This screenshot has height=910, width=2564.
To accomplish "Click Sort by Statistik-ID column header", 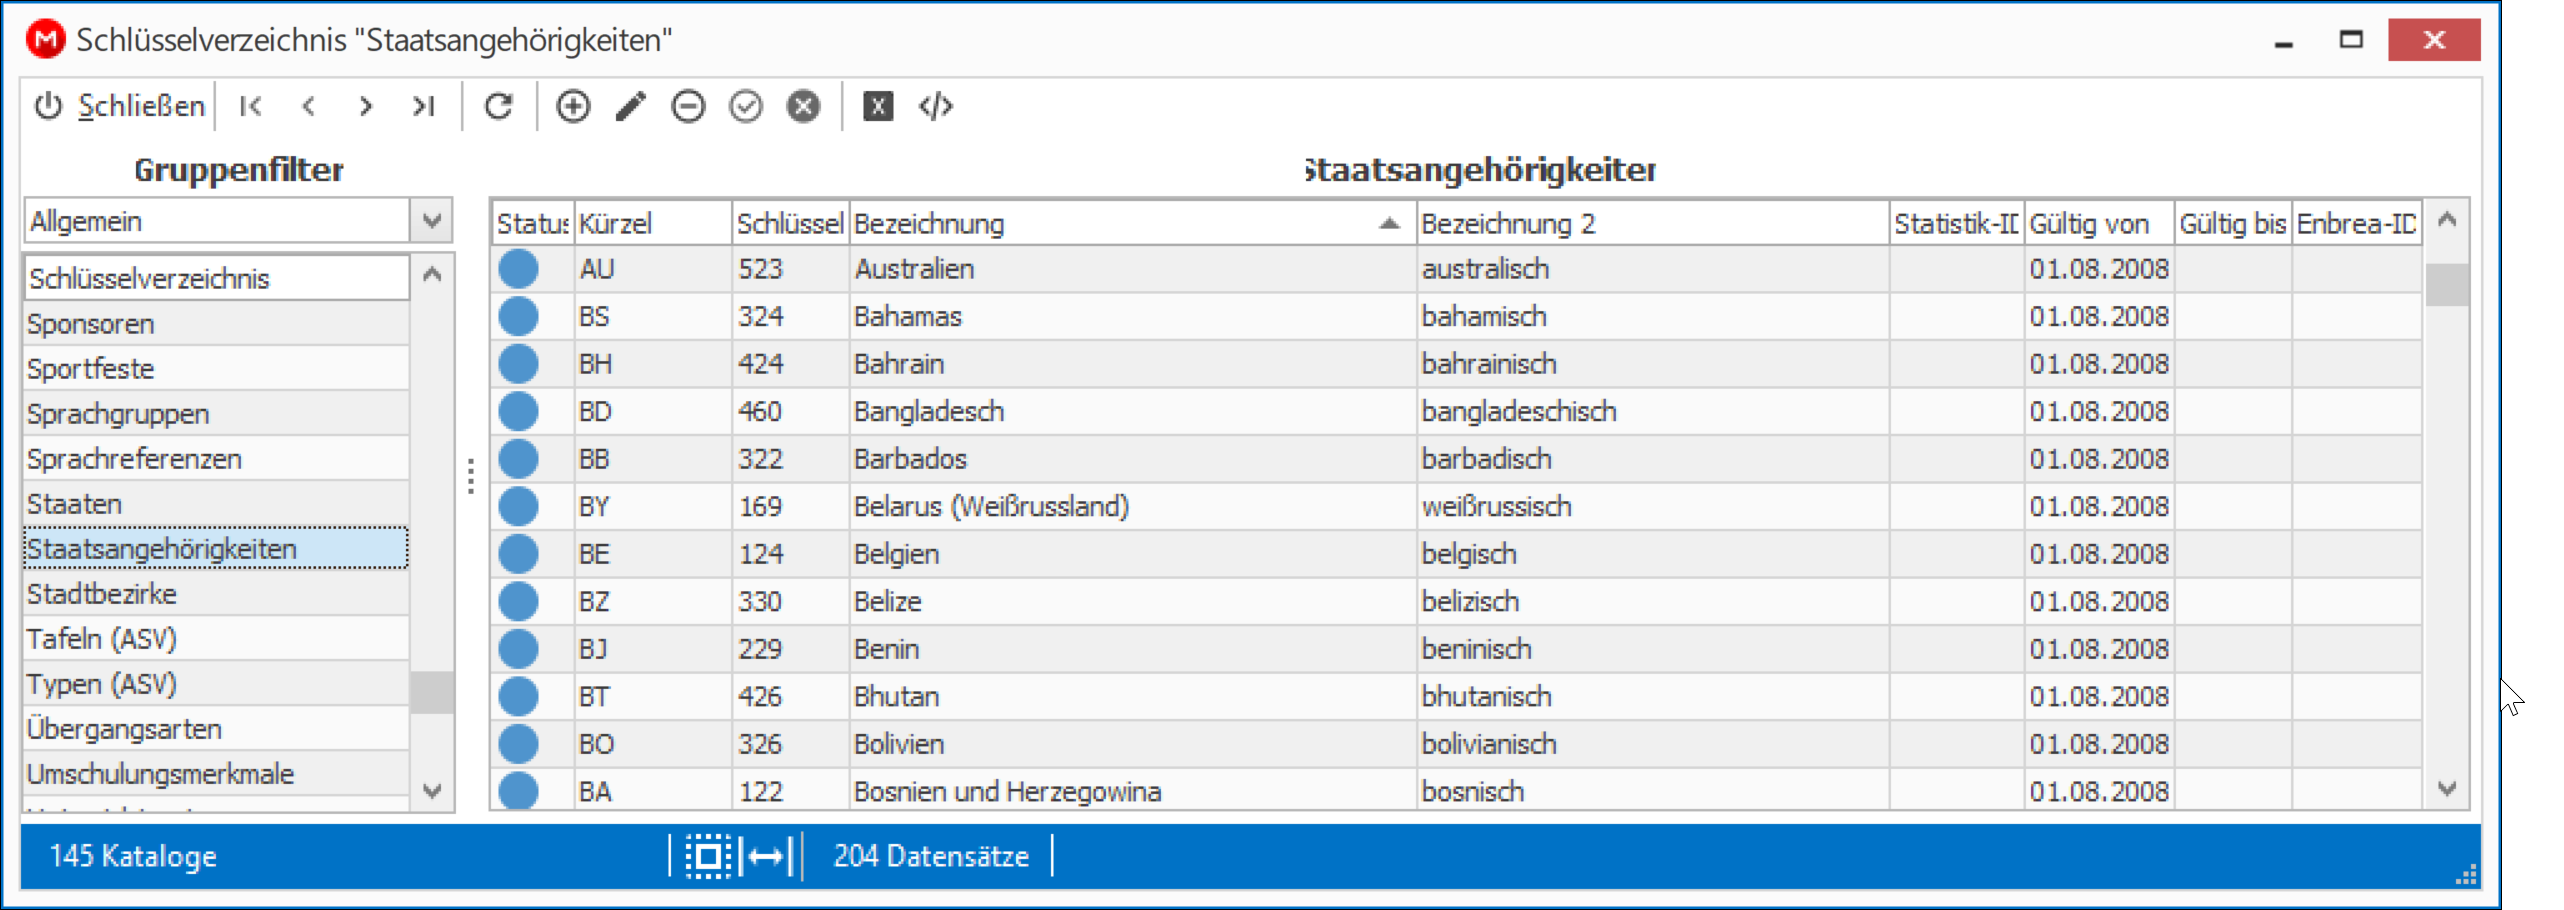I will (1956, 223).
